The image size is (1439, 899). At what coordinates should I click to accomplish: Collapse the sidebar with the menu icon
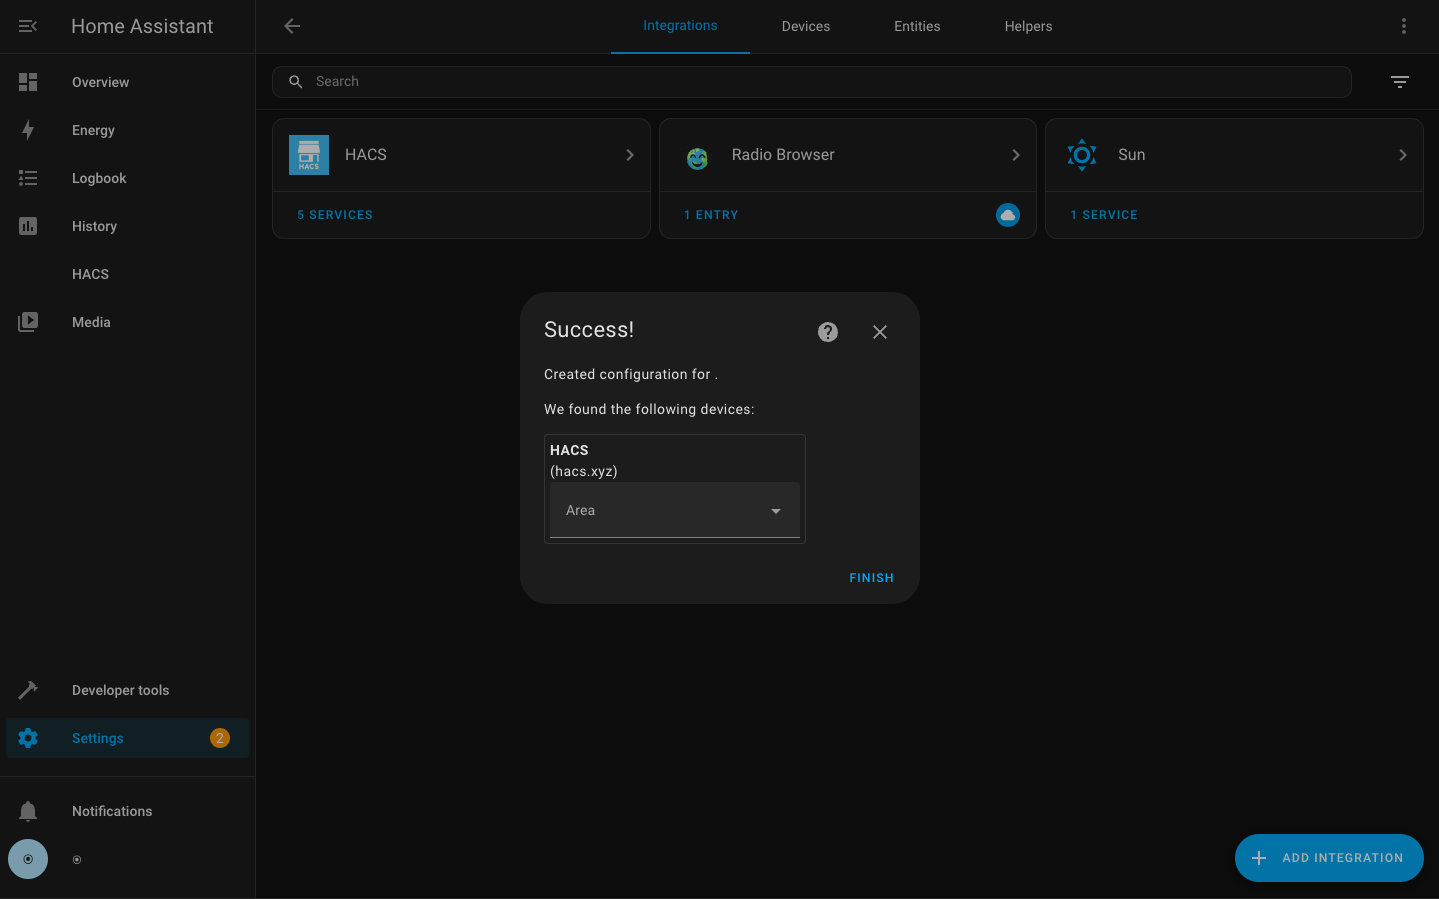[x=28, y=26]
